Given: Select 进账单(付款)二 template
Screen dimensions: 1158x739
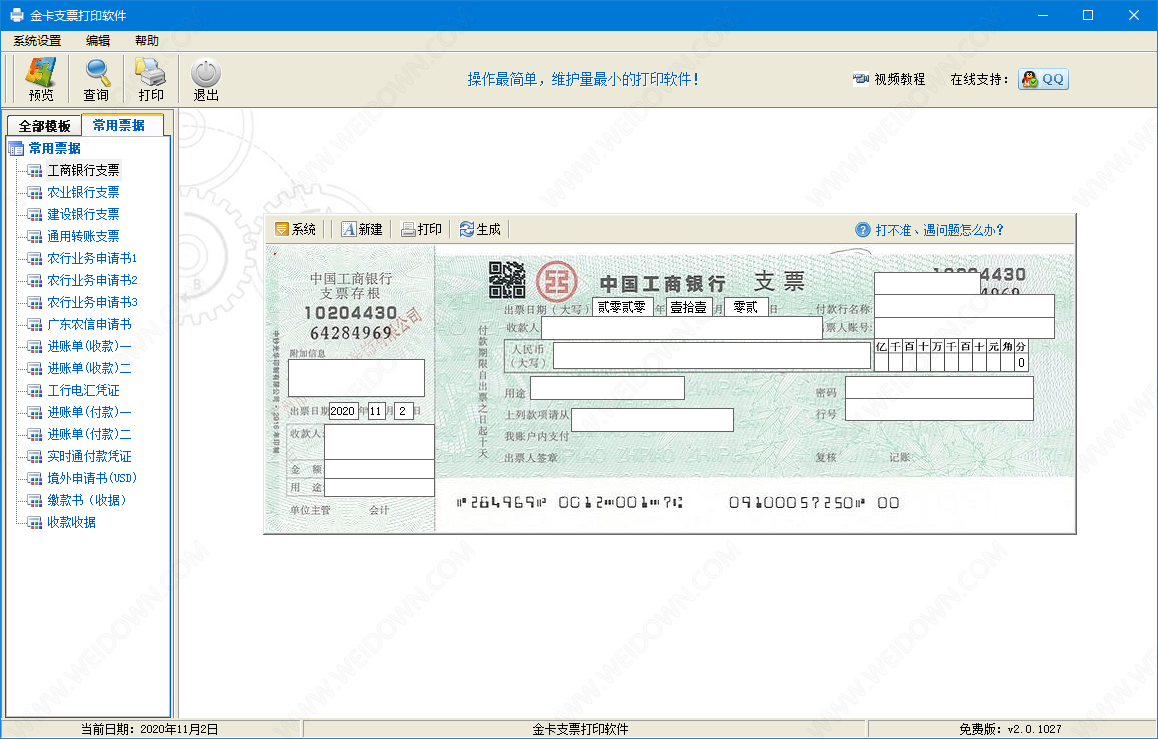Looking at the screenshot, I should [x=89, y=434].
